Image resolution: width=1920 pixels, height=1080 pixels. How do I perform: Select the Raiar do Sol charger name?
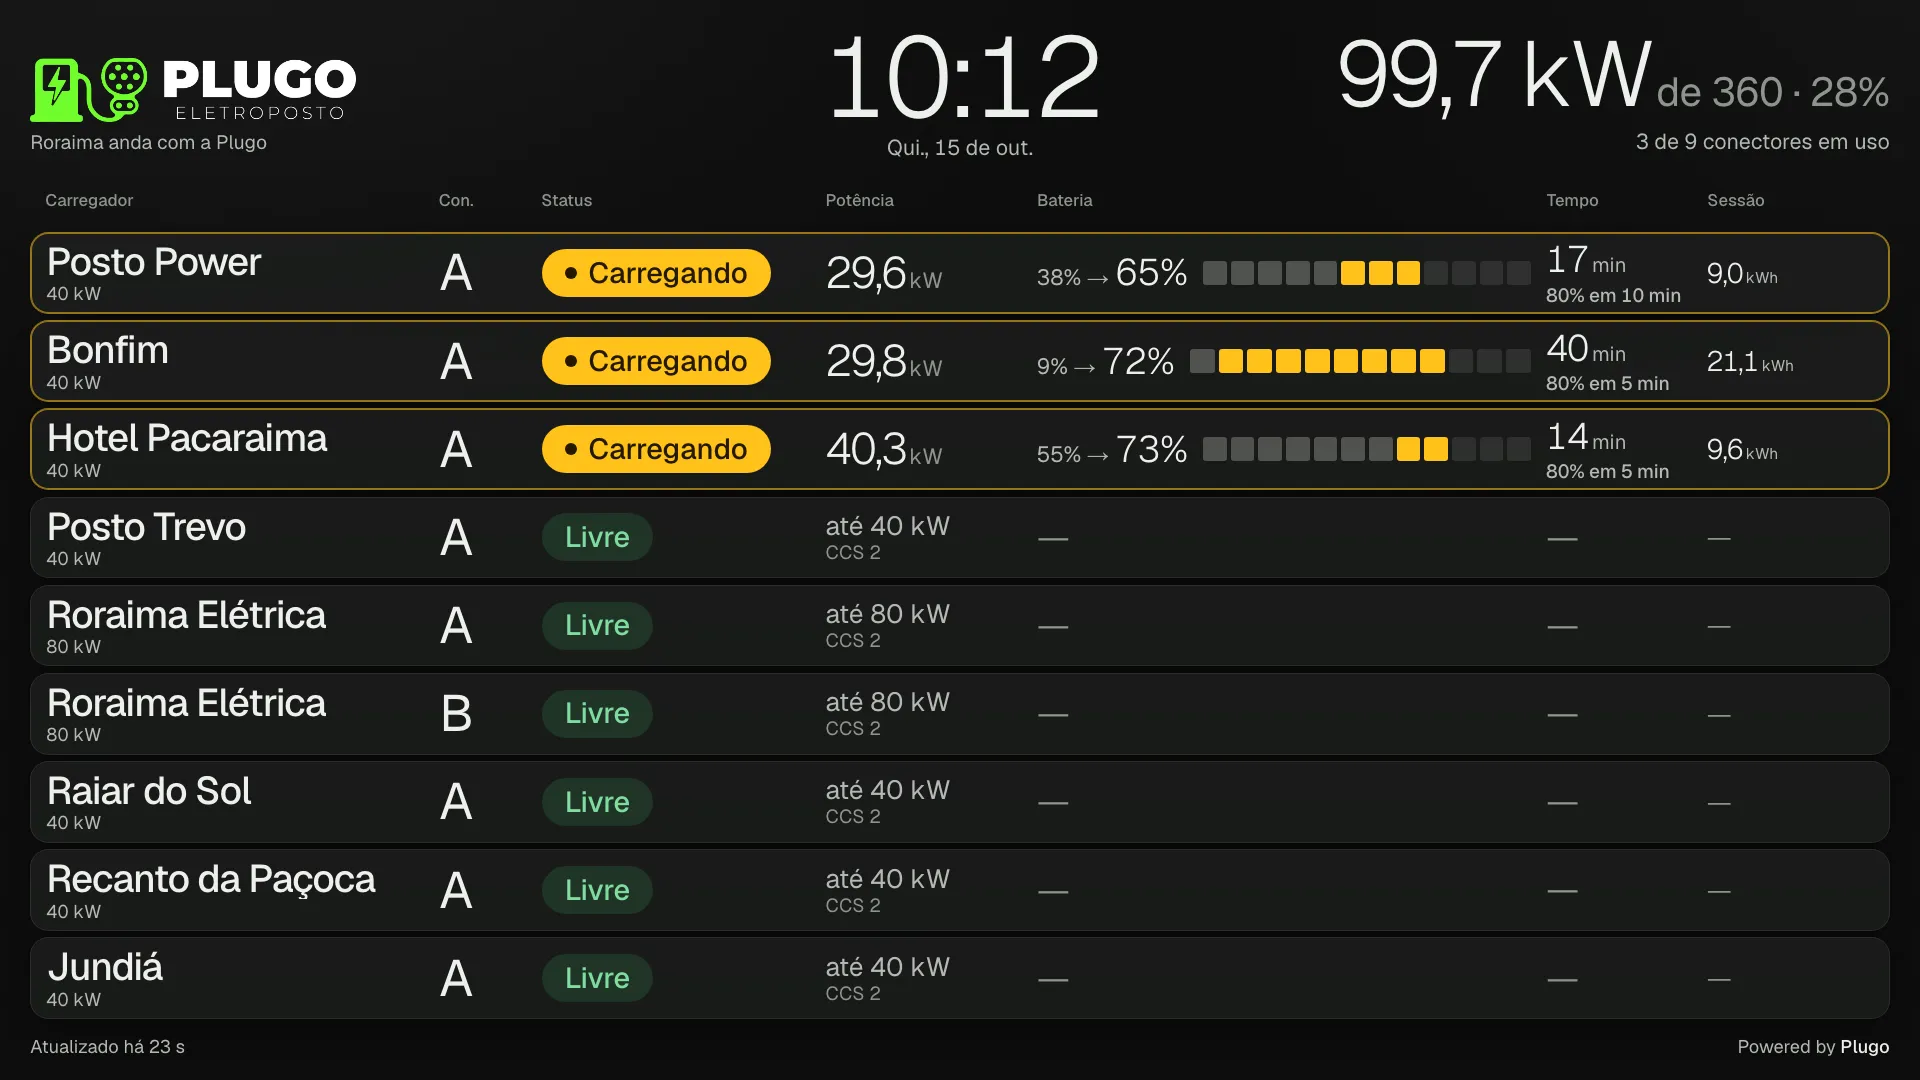[149, 791]
